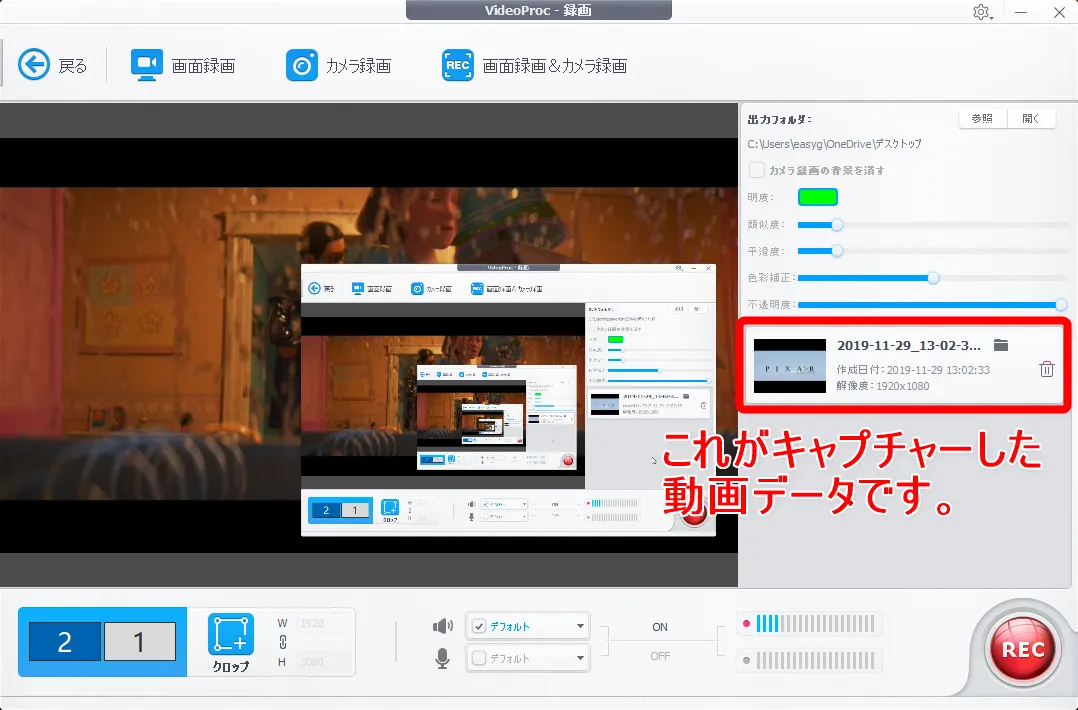Image resolution: width=1078 pixels, height=710 pixels.
Task: Click the クロップ crop tool icon
Action: 230,634
